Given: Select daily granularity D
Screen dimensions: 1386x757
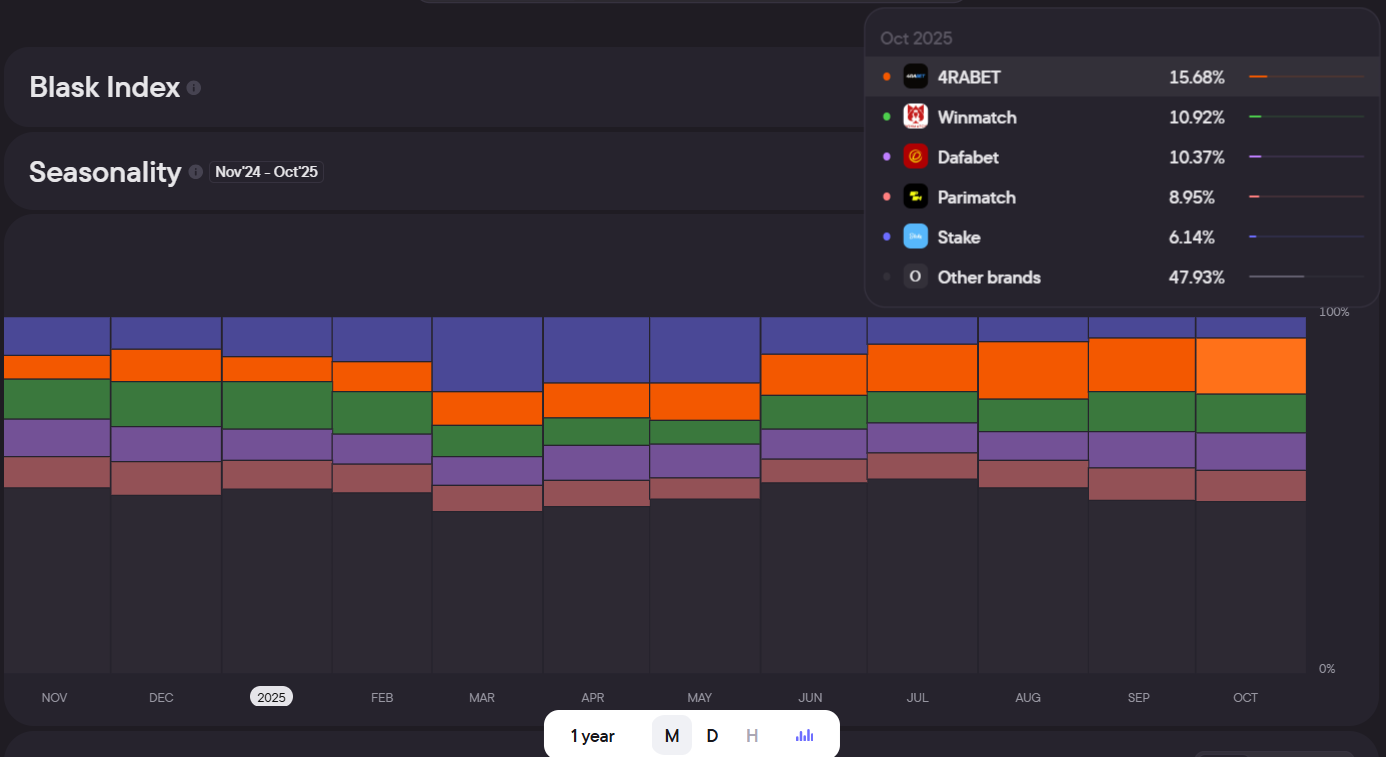Looking at the screenshot, I should click(712, 736).
